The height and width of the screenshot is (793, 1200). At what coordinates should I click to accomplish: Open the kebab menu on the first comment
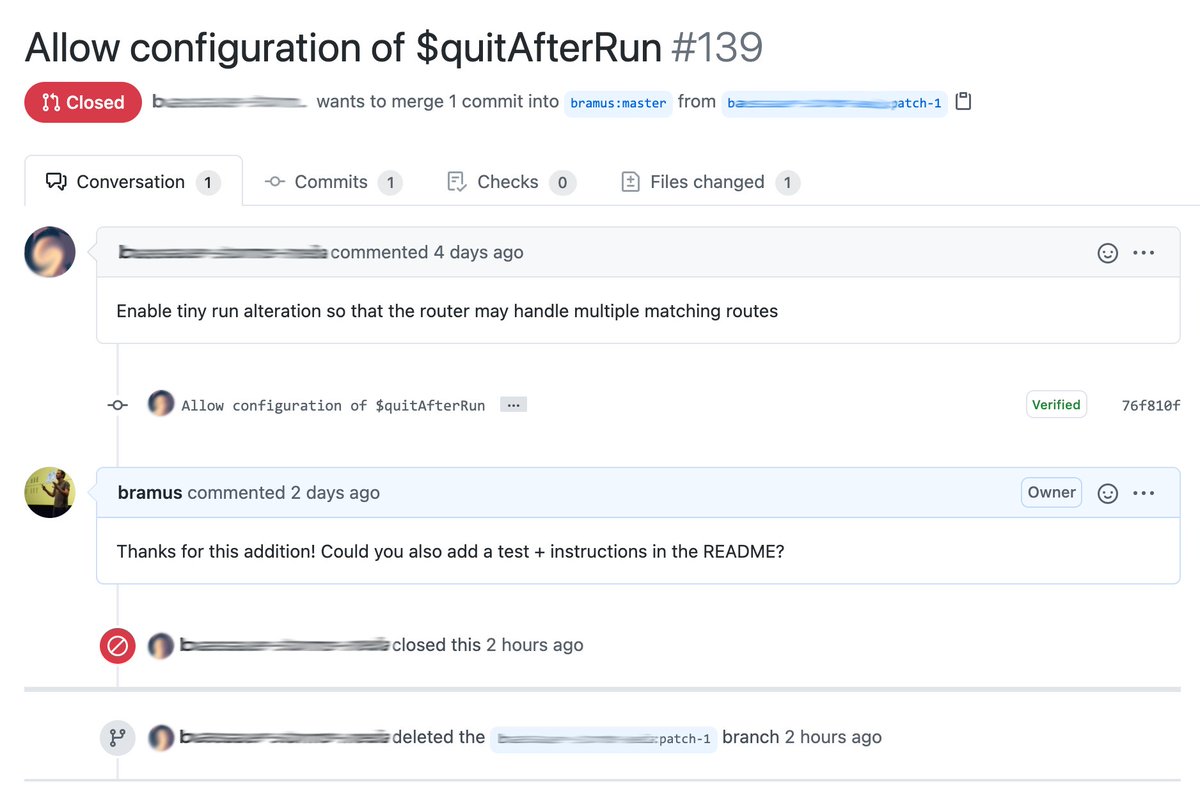(x=1144, y=252)
